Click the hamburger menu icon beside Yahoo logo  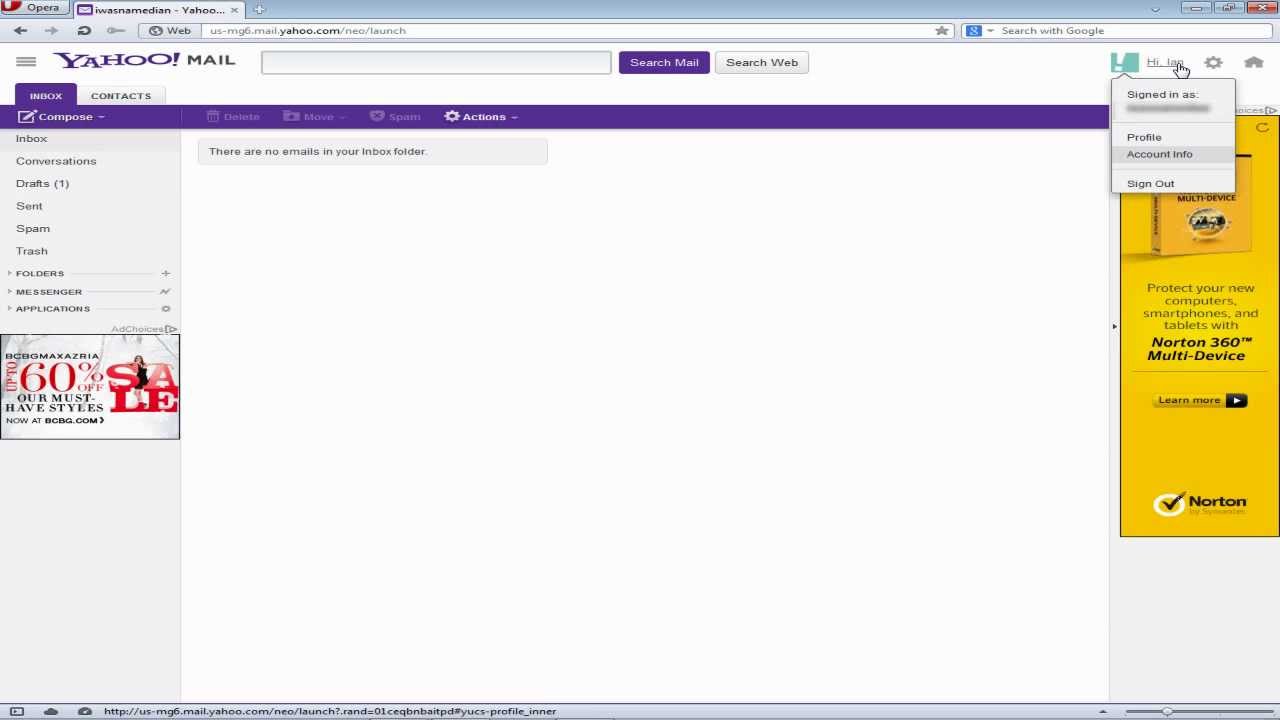(26, 62)
